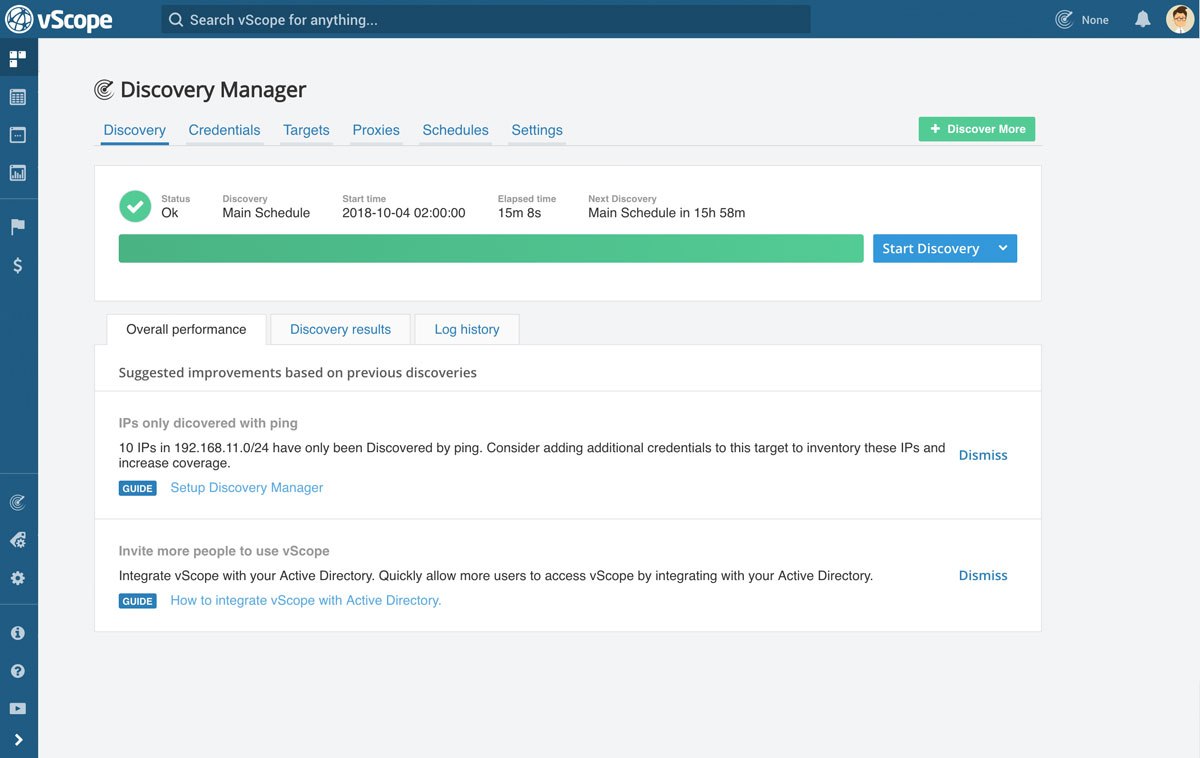Open the table explorer sidebar icon
This screenshot has width=1200, height=758.
(18, 97)
